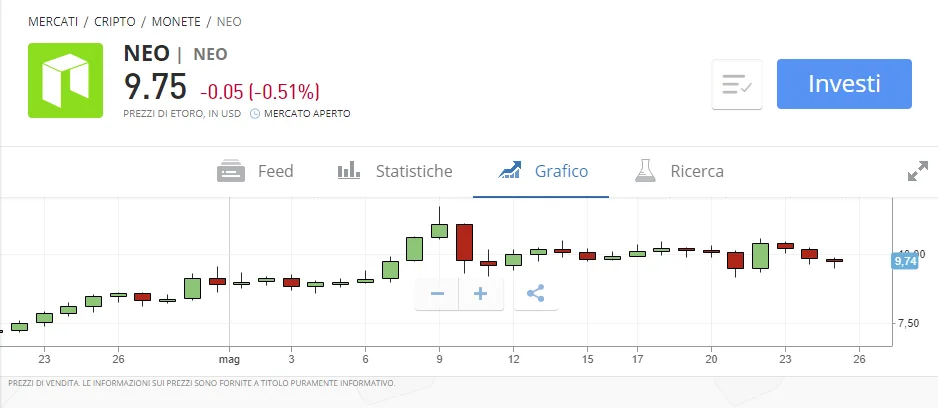Image resolution: width=938 pixels, height=408 pixels.
Task: Switch to the Statistiche tab
Action: [x=395, y=172]
